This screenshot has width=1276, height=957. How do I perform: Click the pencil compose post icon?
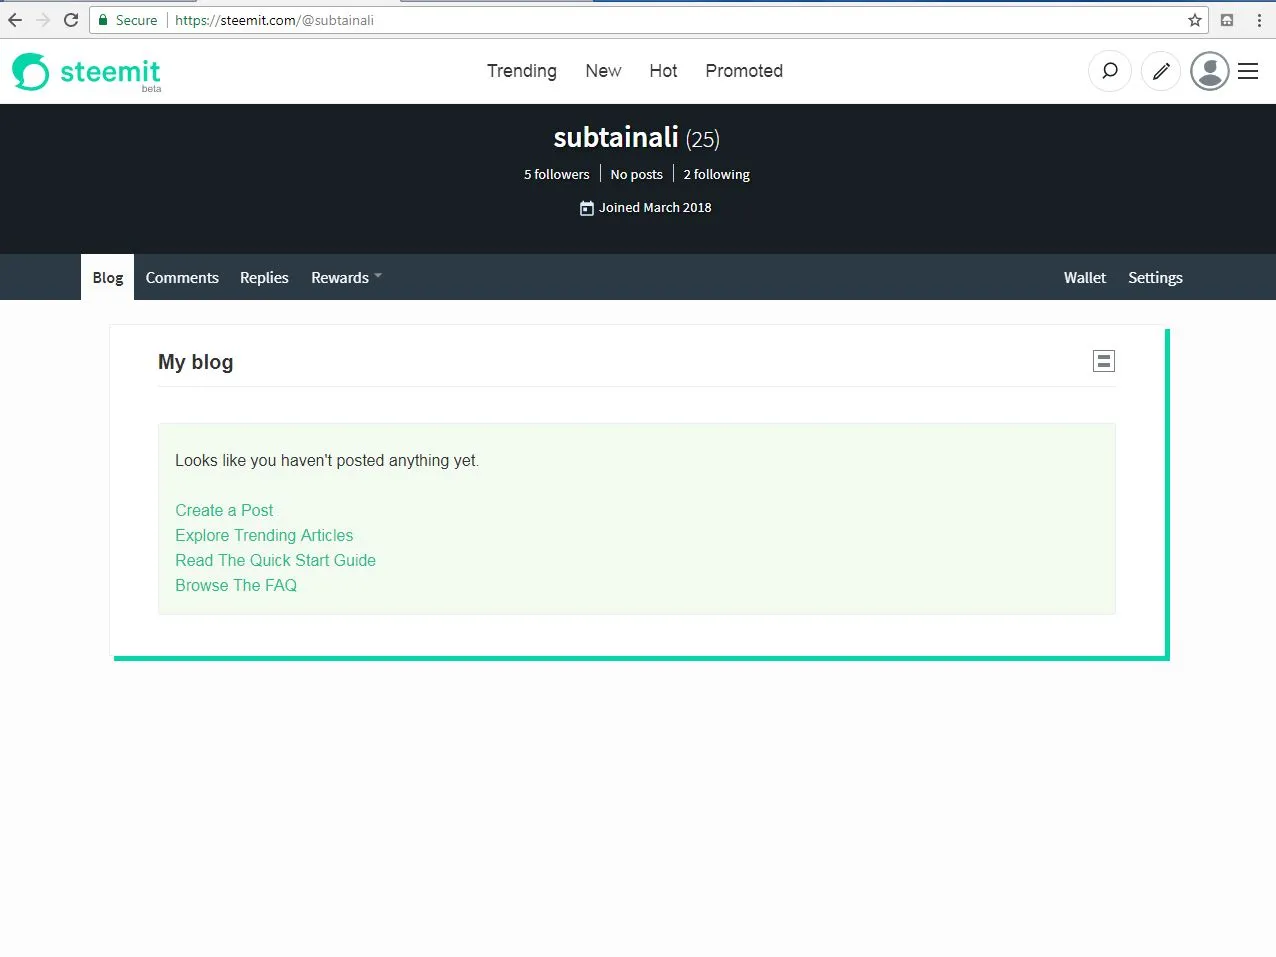1161,71
